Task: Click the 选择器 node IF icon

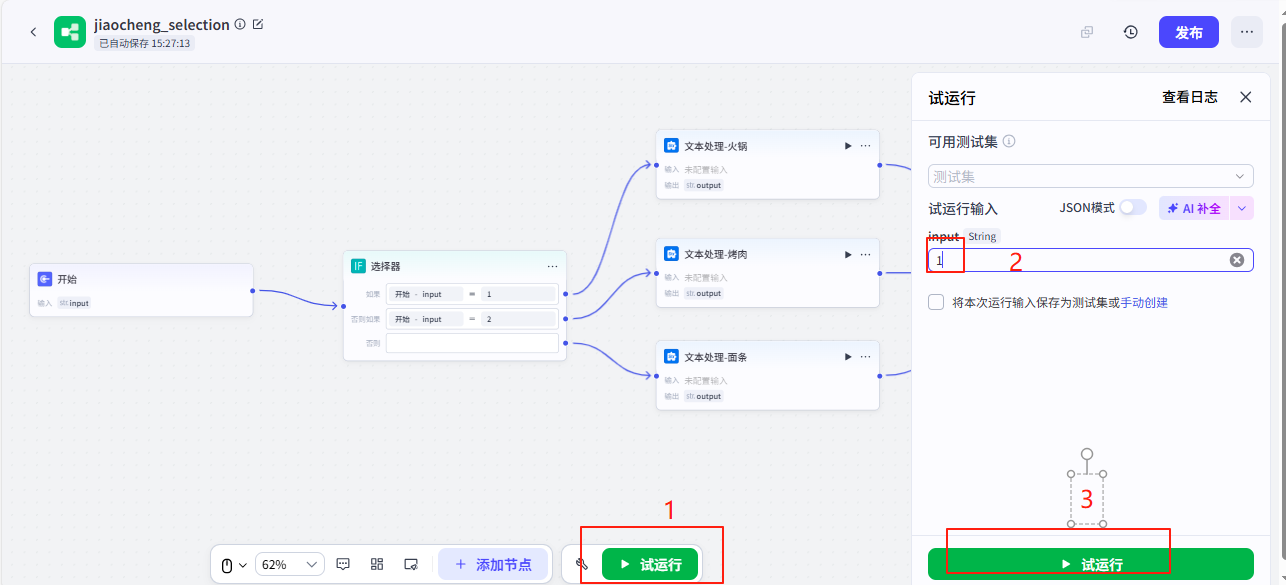Action: tap(358, 266)
